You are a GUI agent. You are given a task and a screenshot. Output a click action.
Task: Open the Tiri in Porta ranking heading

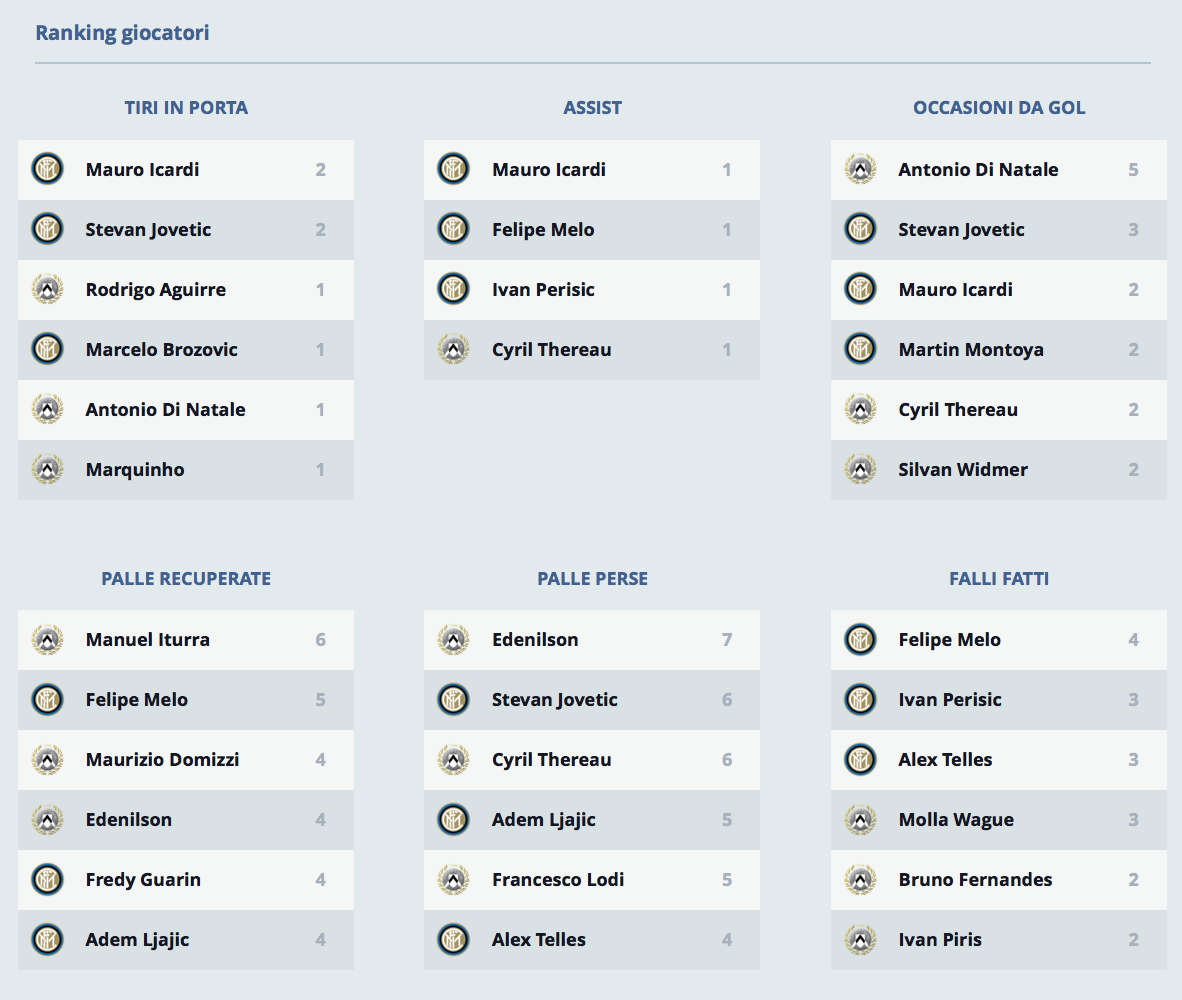pyautogui.click(x=186, y=108)
